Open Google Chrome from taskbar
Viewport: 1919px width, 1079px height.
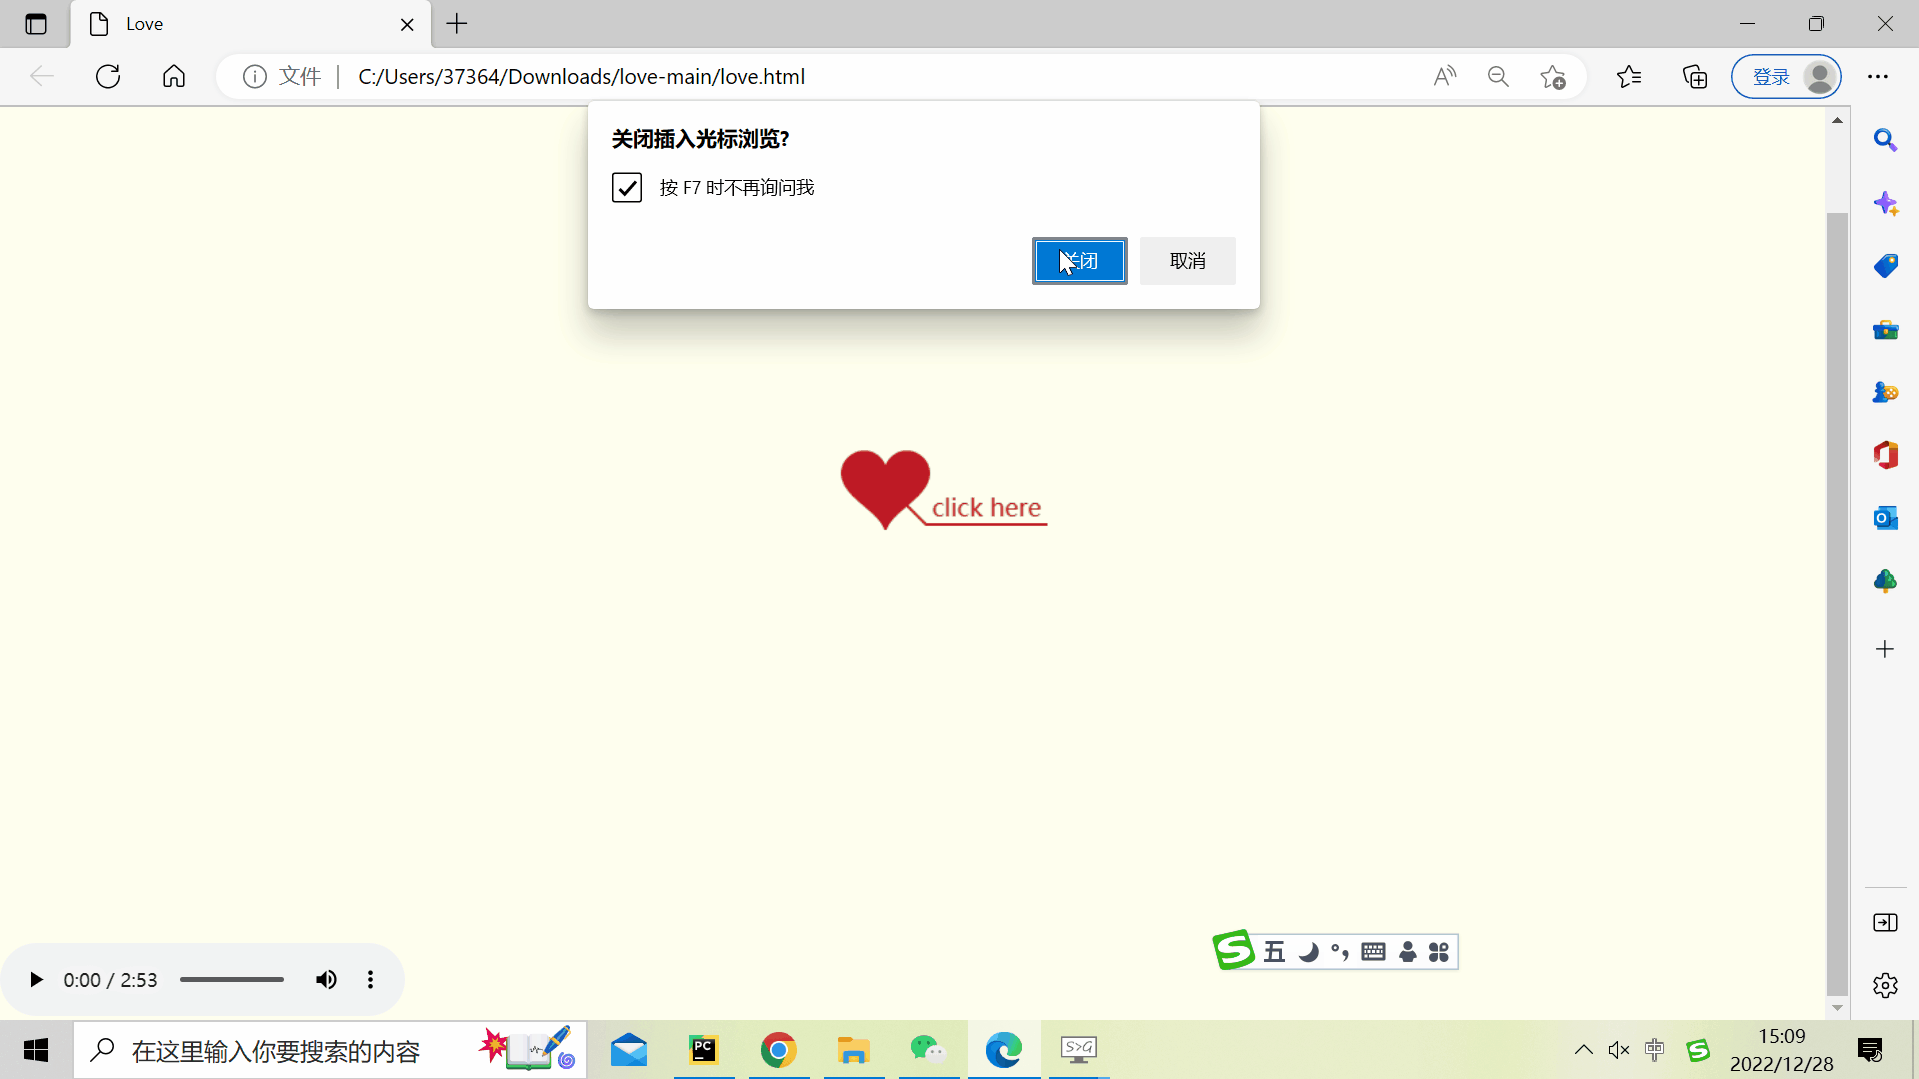click(x=779, y=1050)
